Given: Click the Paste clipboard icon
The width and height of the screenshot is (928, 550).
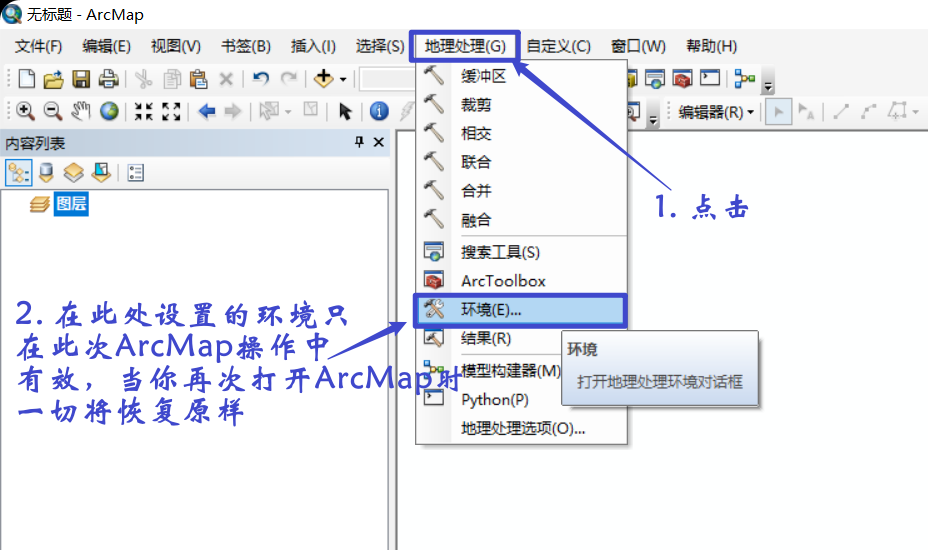Looking at the screenshot, I should click(x=198, y=79).
